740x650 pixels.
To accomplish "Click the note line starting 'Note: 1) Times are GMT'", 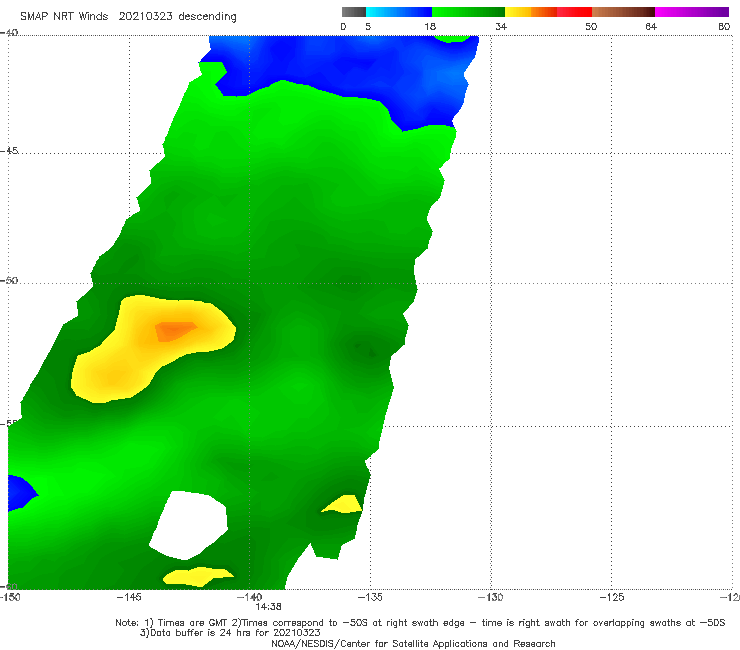I will (420, 623).
